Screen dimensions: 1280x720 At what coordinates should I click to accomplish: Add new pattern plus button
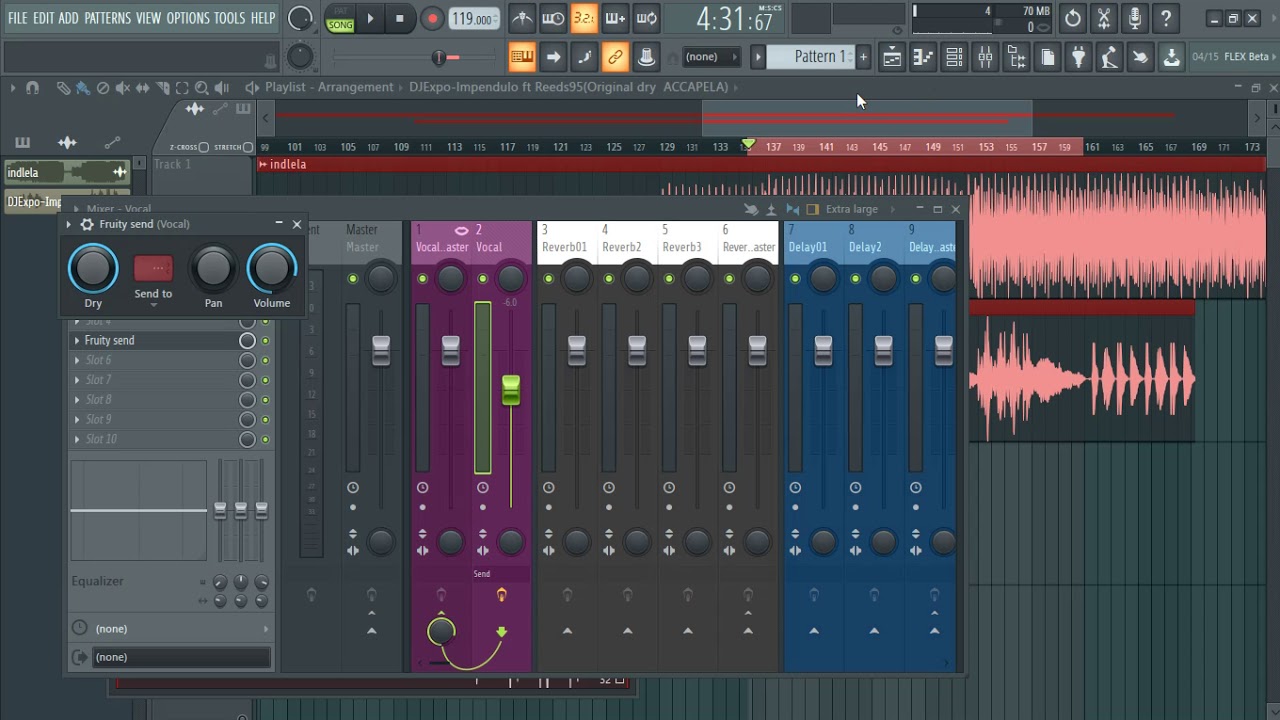[863, 57]
